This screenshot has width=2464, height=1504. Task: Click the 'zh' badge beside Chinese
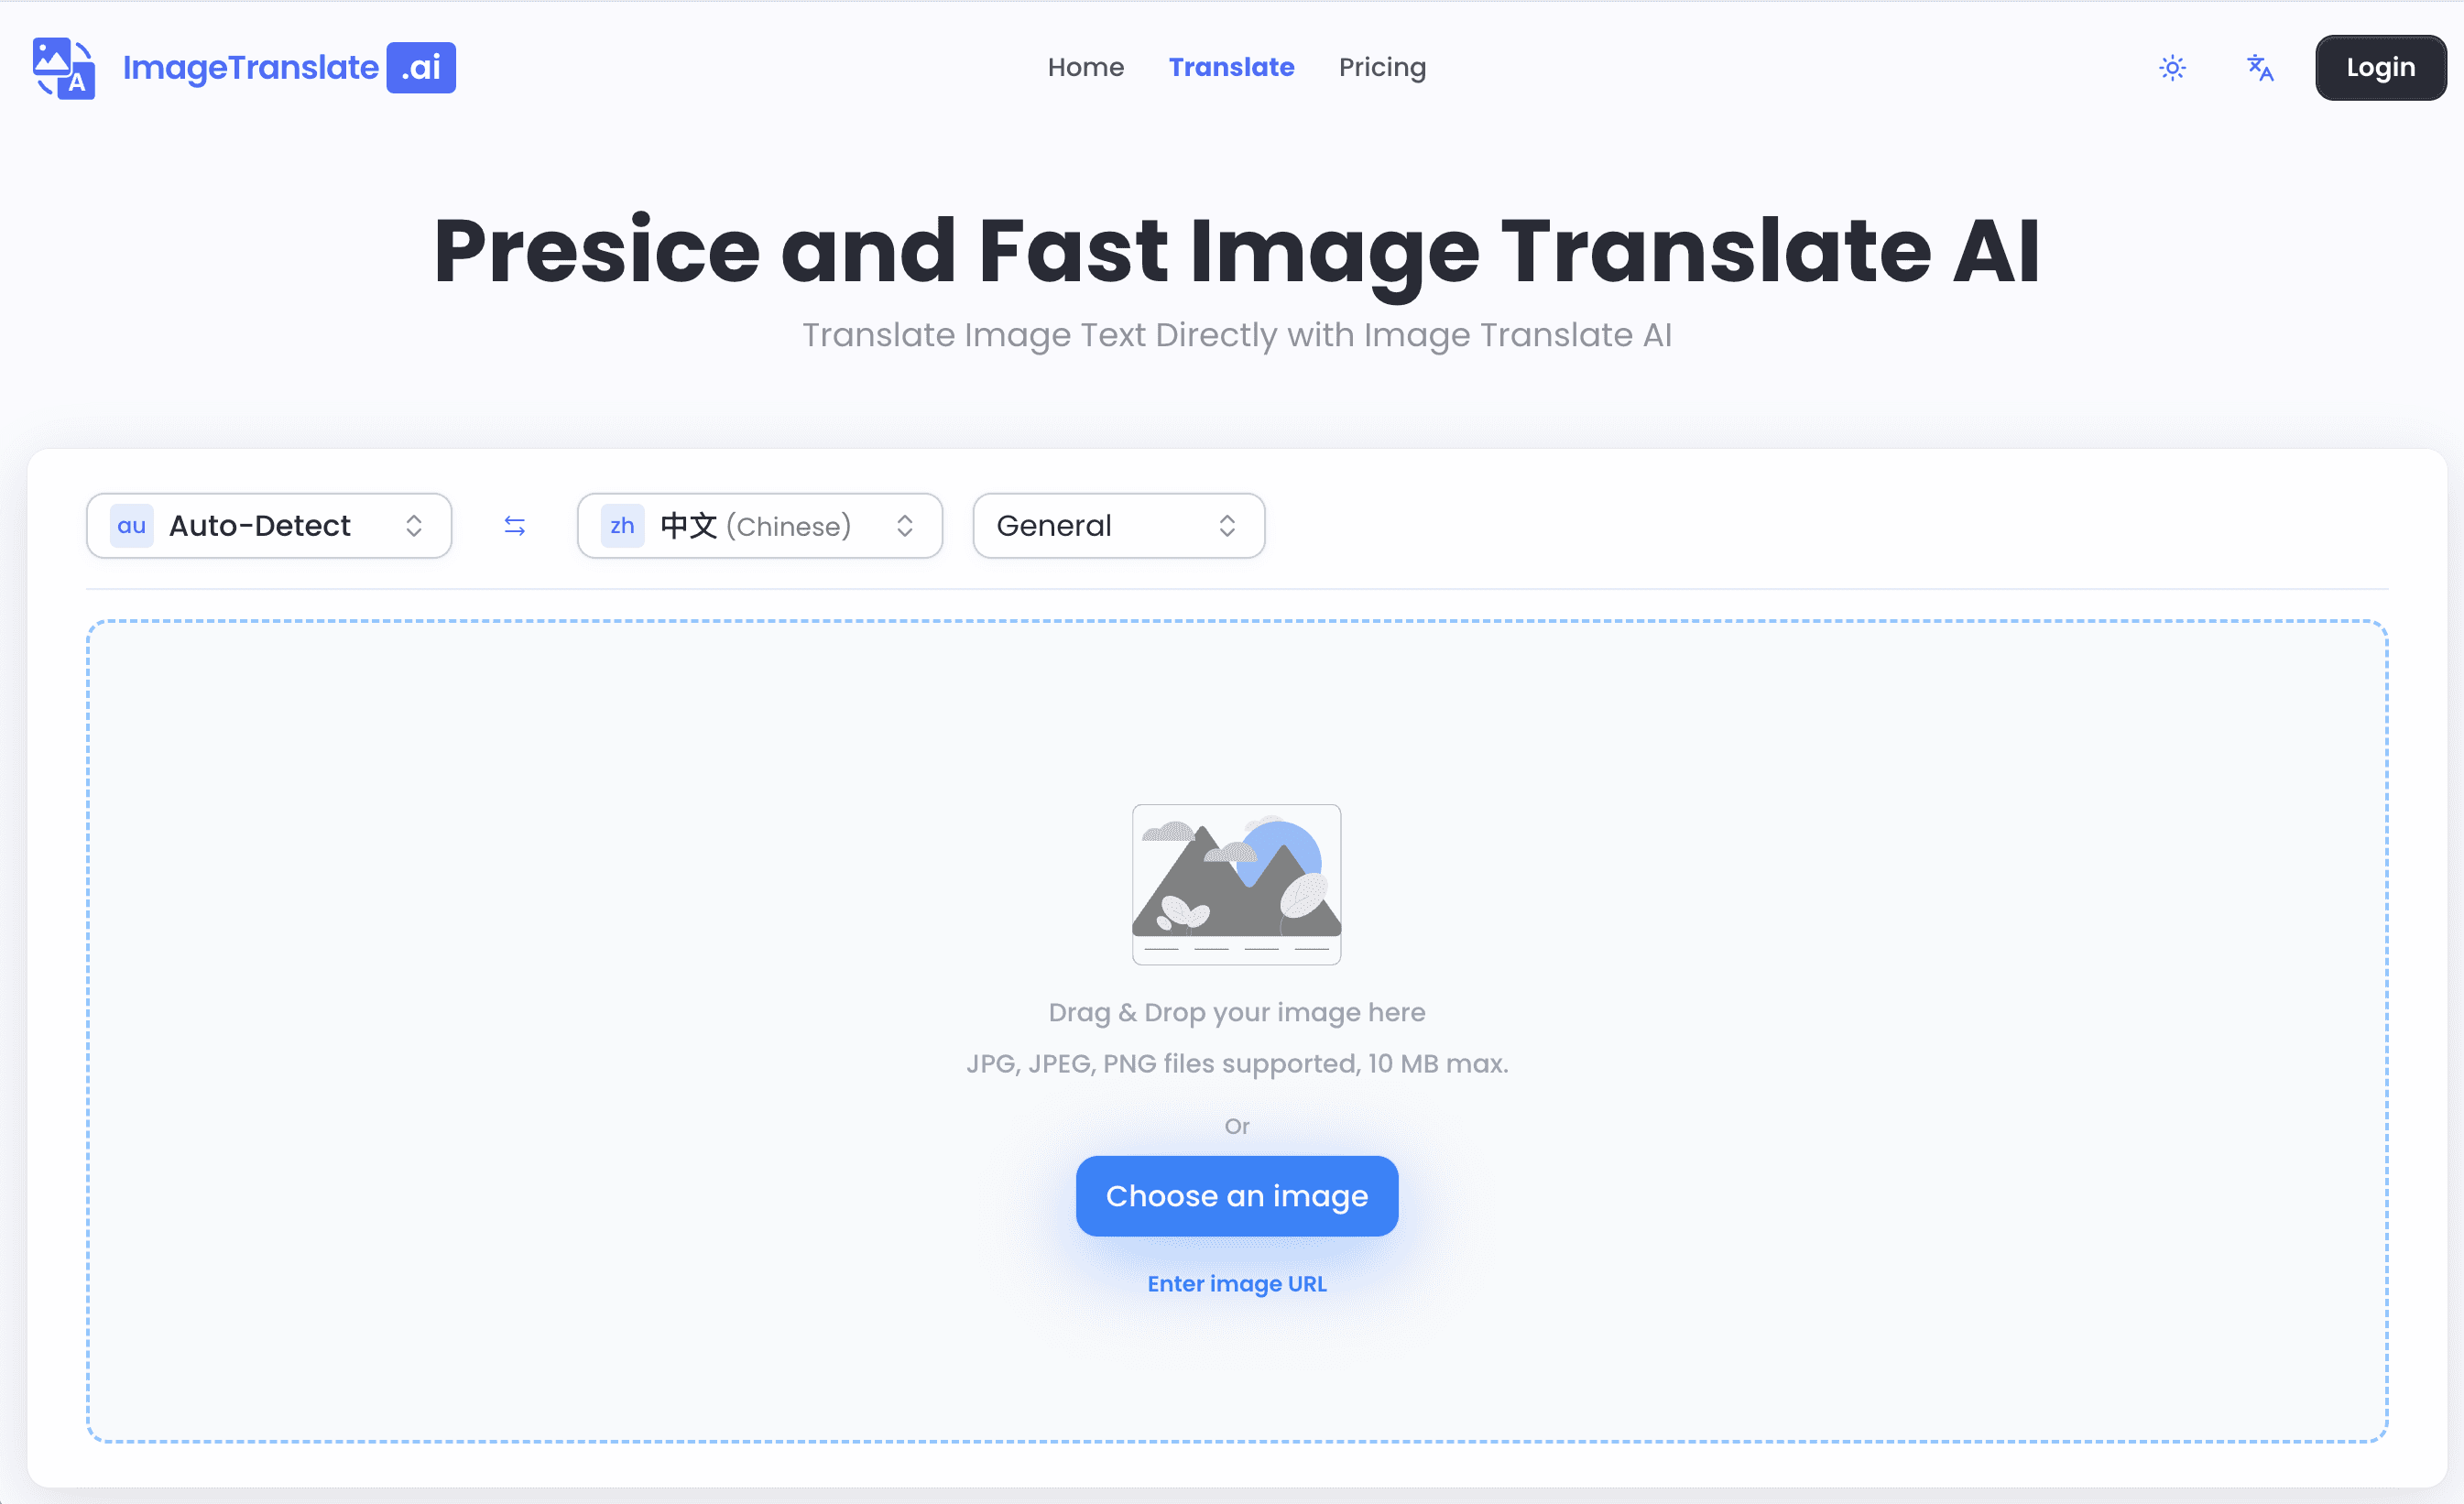pos(621,525)
